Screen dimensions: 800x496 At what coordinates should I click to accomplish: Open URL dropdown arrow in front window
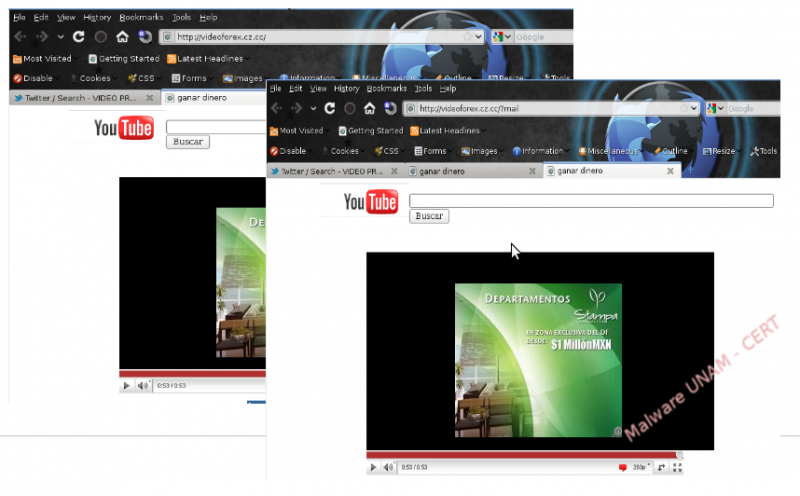tap(693, 108)
